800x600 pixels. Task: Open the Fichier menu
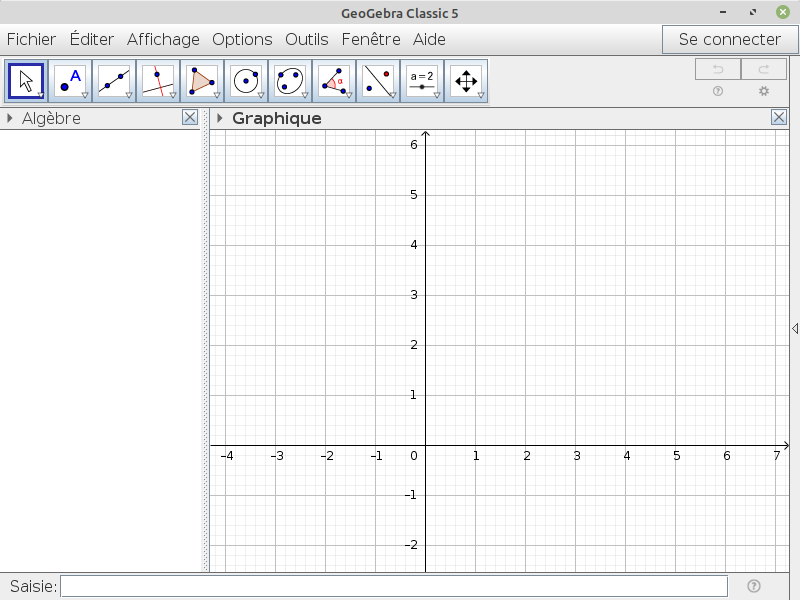coord(31,39)
